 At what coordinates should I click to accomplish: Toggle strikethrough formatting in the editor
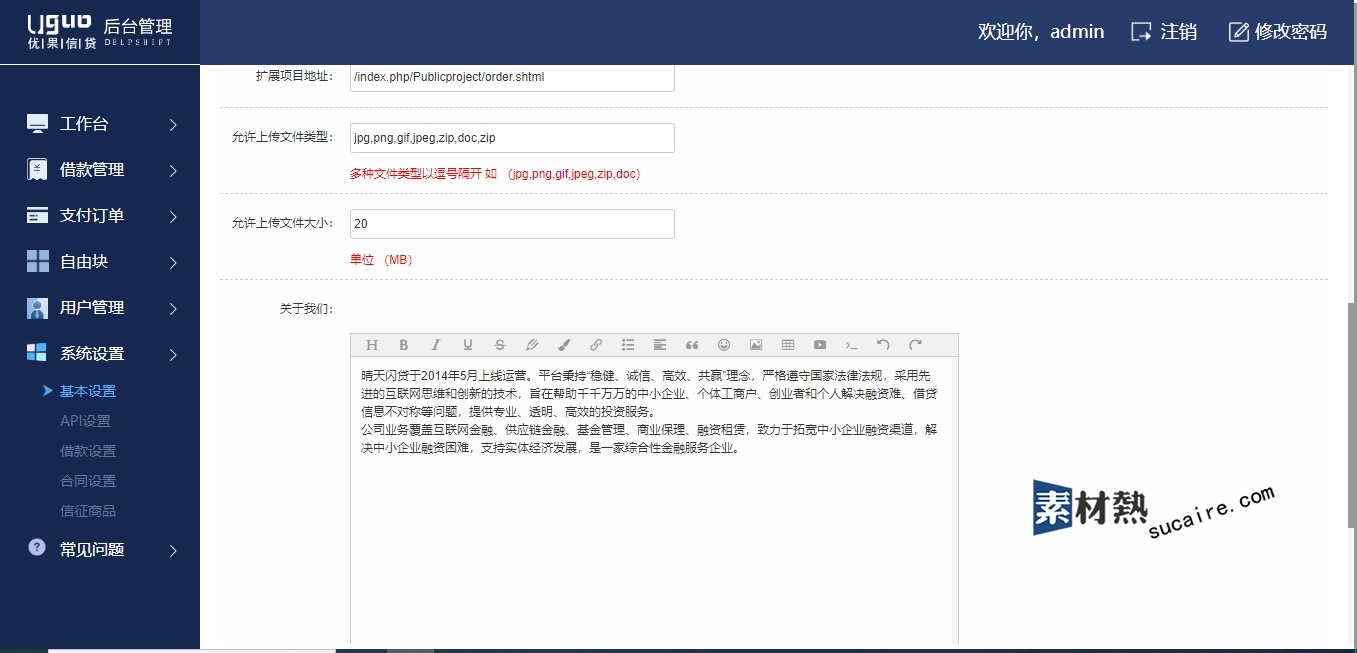[500, 345]
